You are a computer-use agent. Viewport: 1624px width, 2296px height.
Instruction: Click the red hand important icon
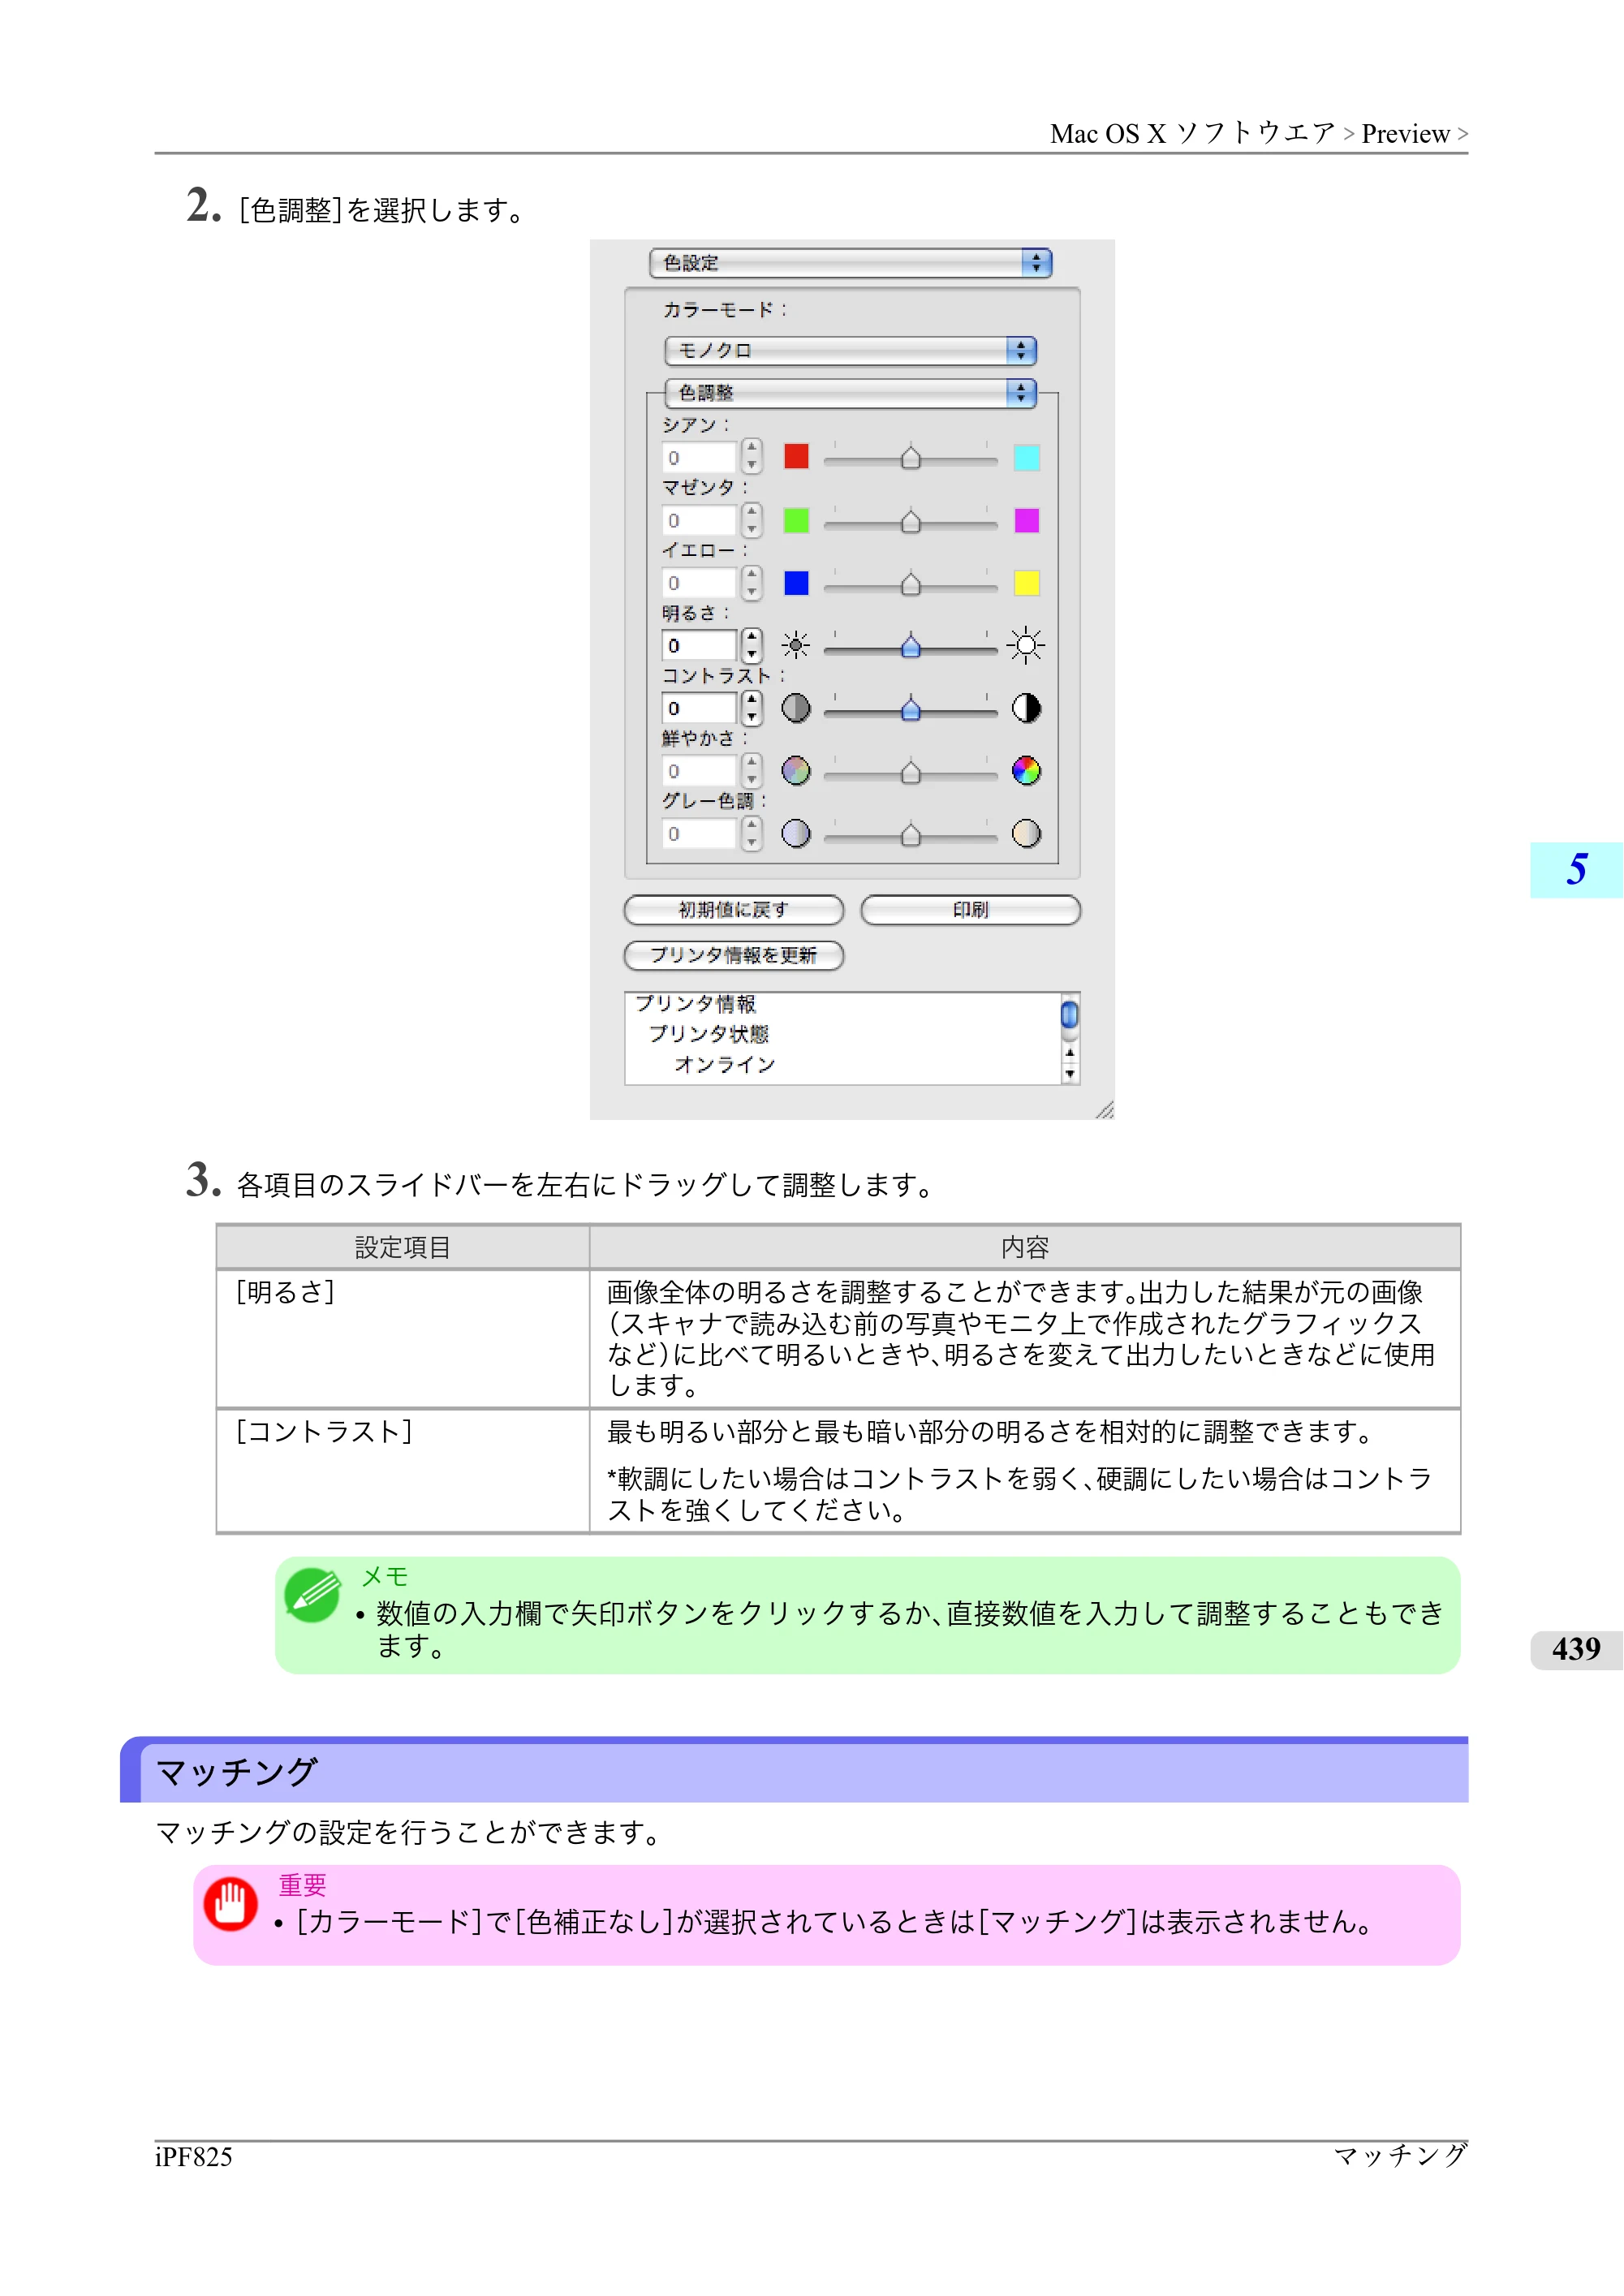pyautogui.click(x=231, y=1904)
